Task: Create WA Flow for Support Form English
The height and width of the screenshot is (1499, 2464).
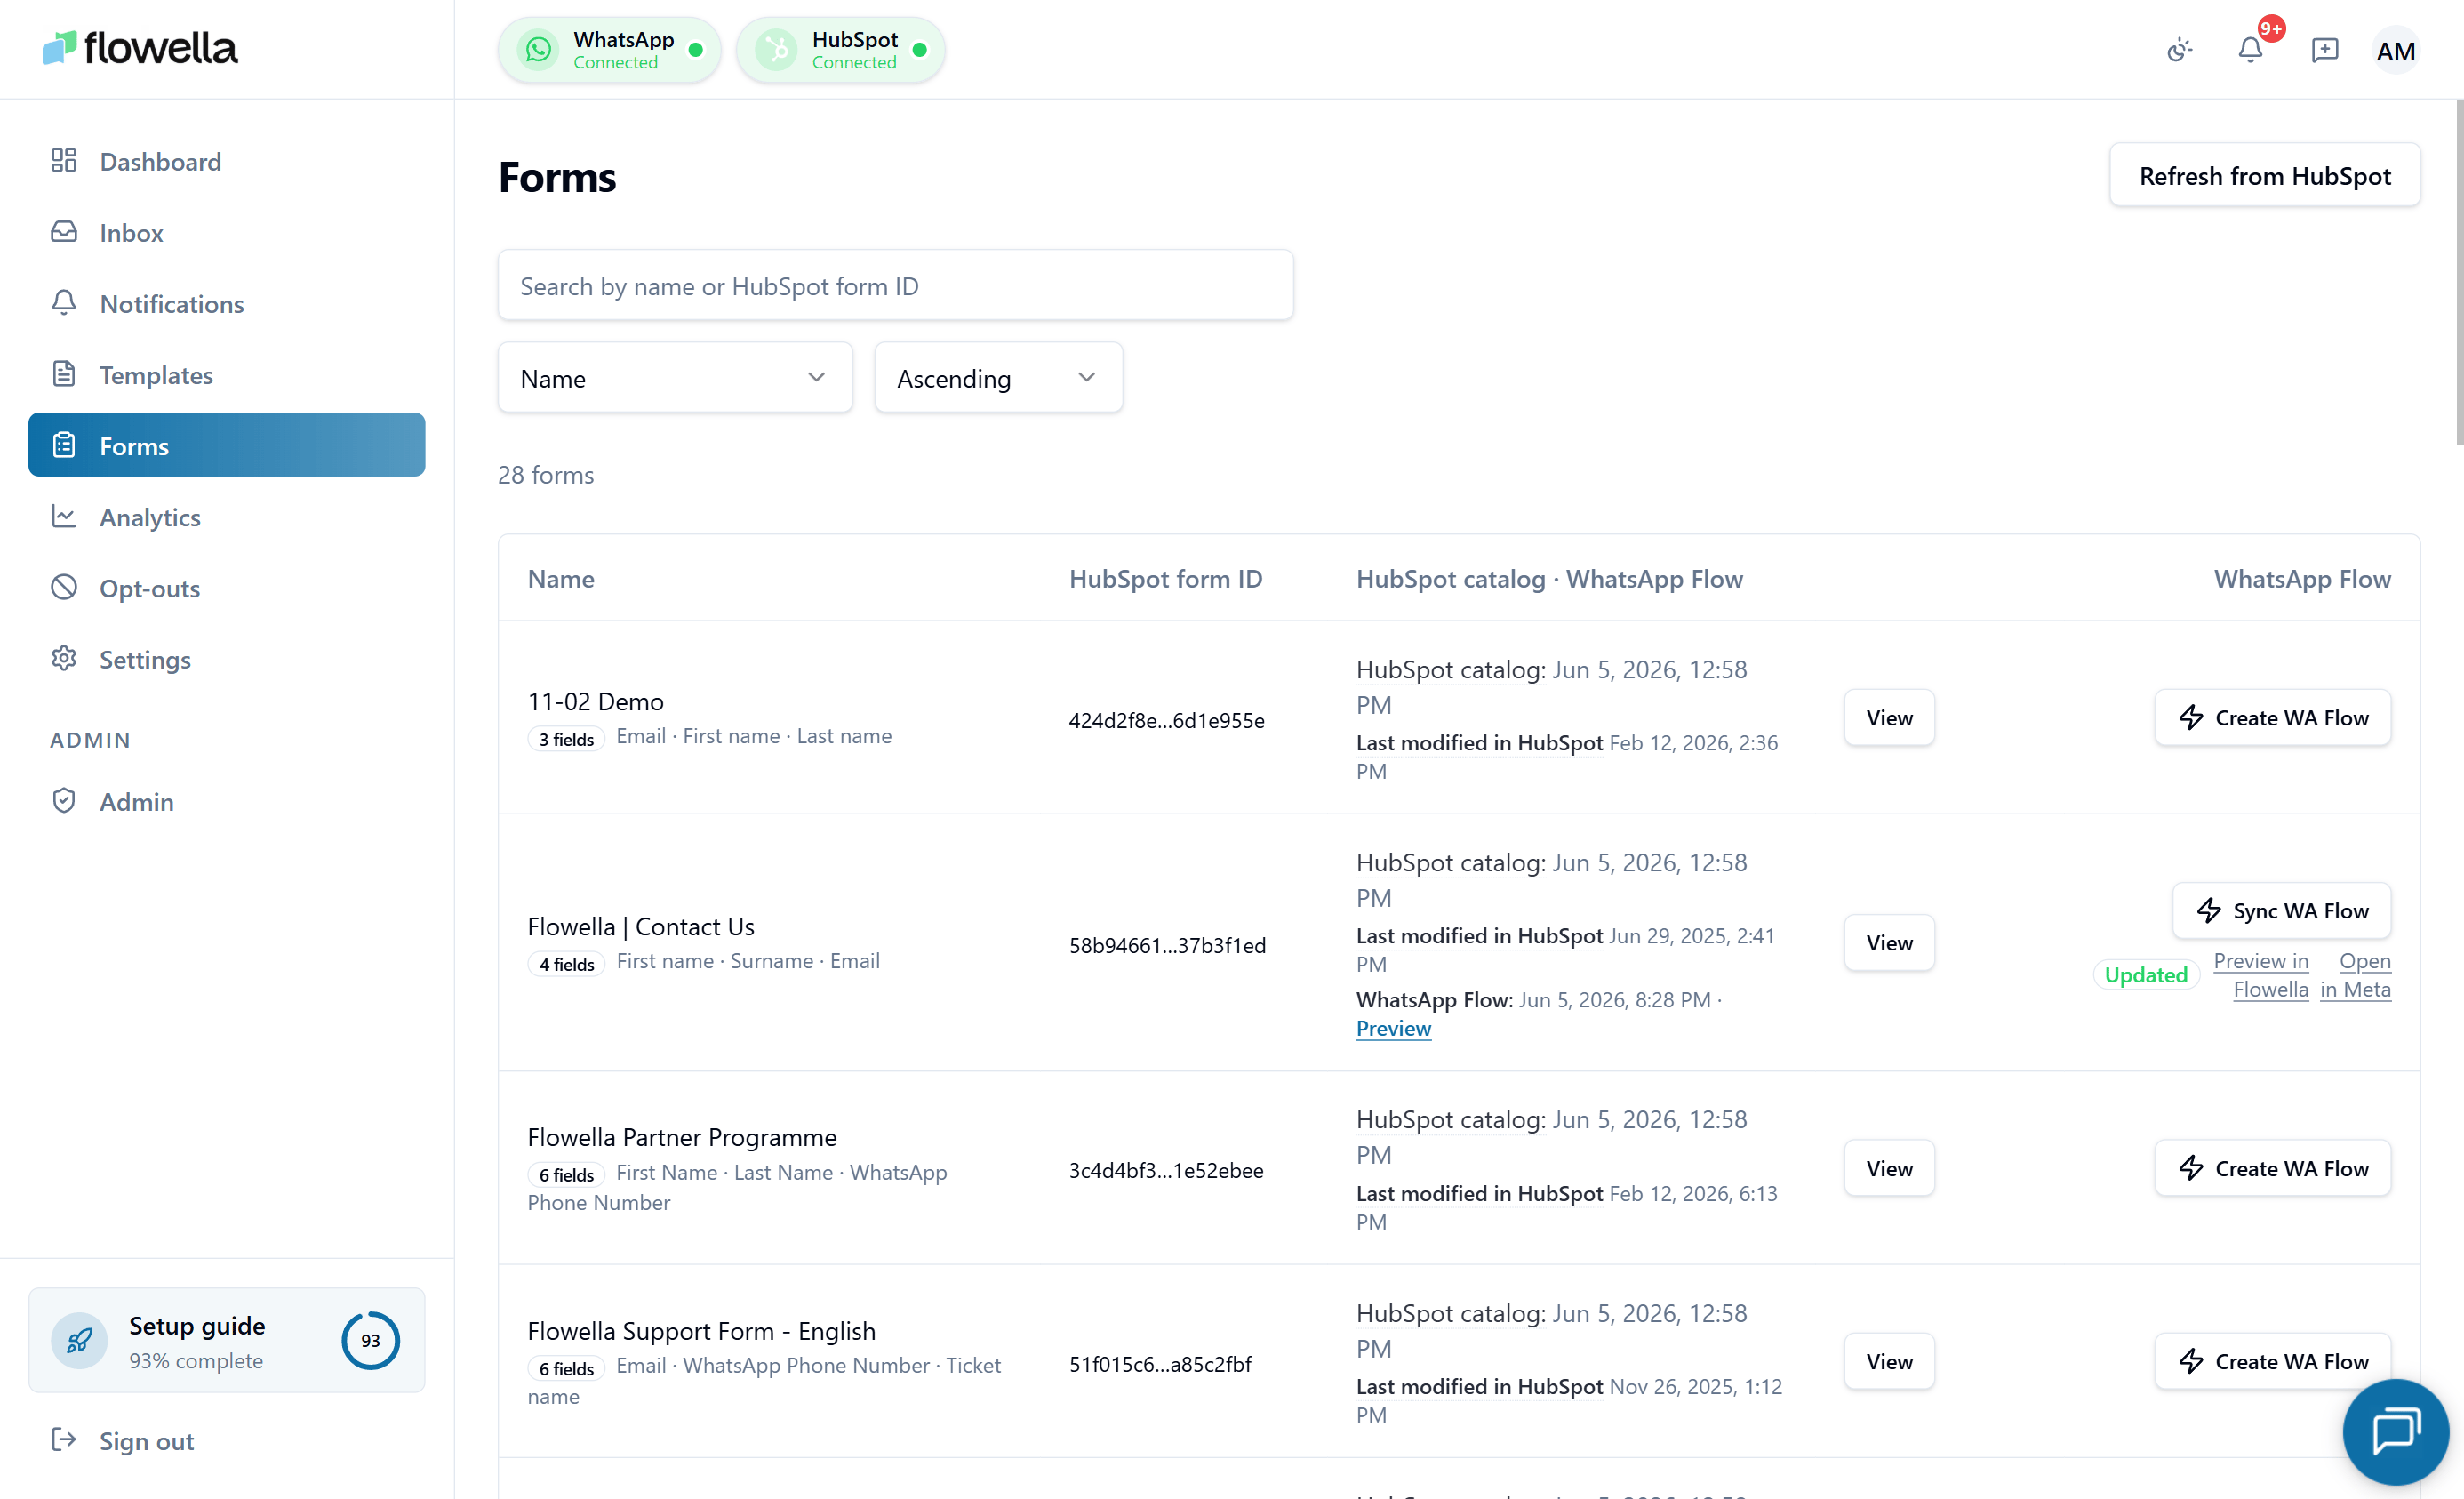Action: point(2272,1361)
